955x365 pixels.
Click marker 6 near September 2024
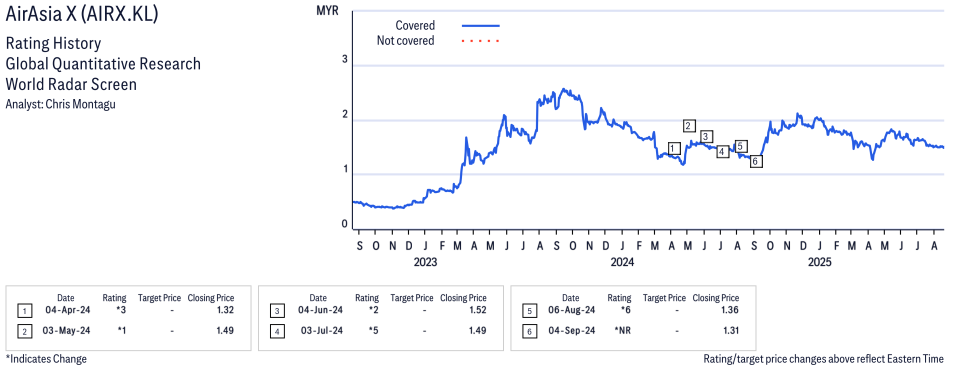(x=756, y=161)
